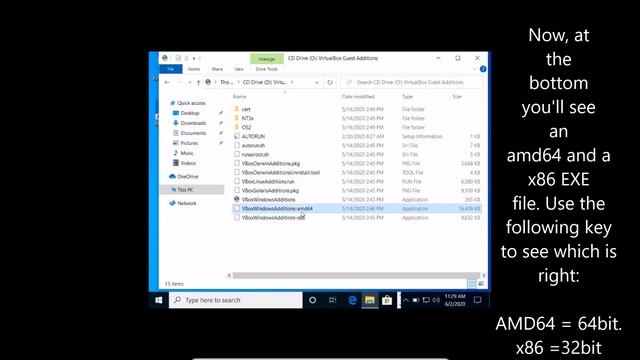Click the horizontal scrollbar left arrow
The image size is (640, 360).
(x=229, y=276)
